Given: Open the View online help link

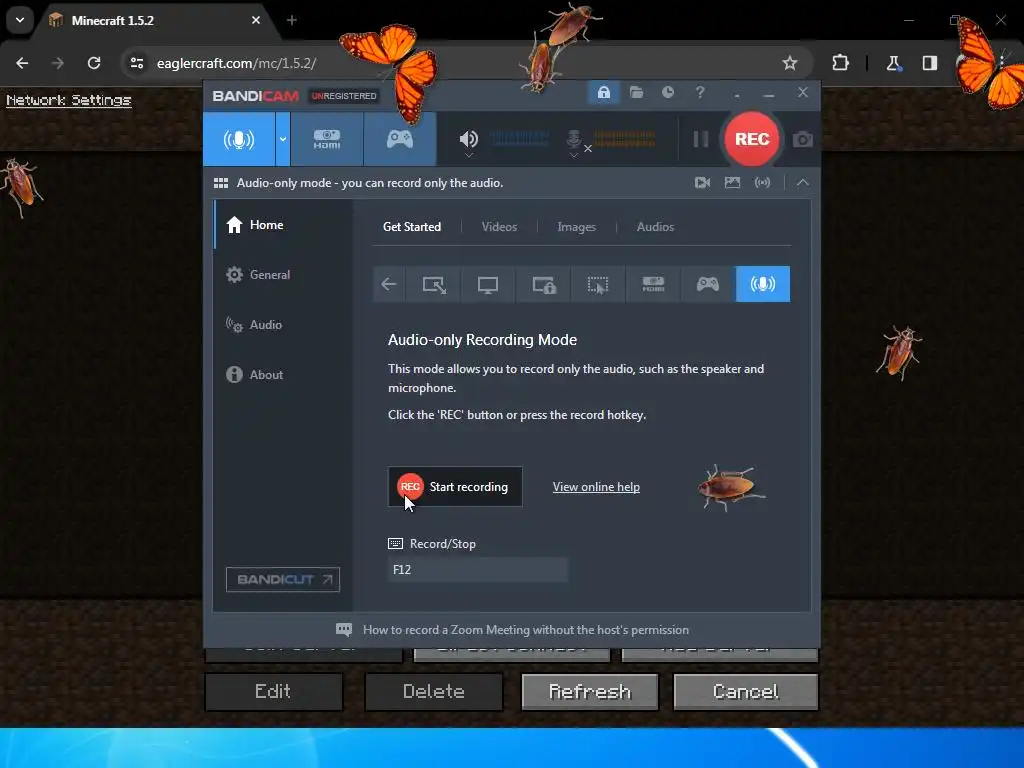Looking at the screenshot, I should coord(596,487).
